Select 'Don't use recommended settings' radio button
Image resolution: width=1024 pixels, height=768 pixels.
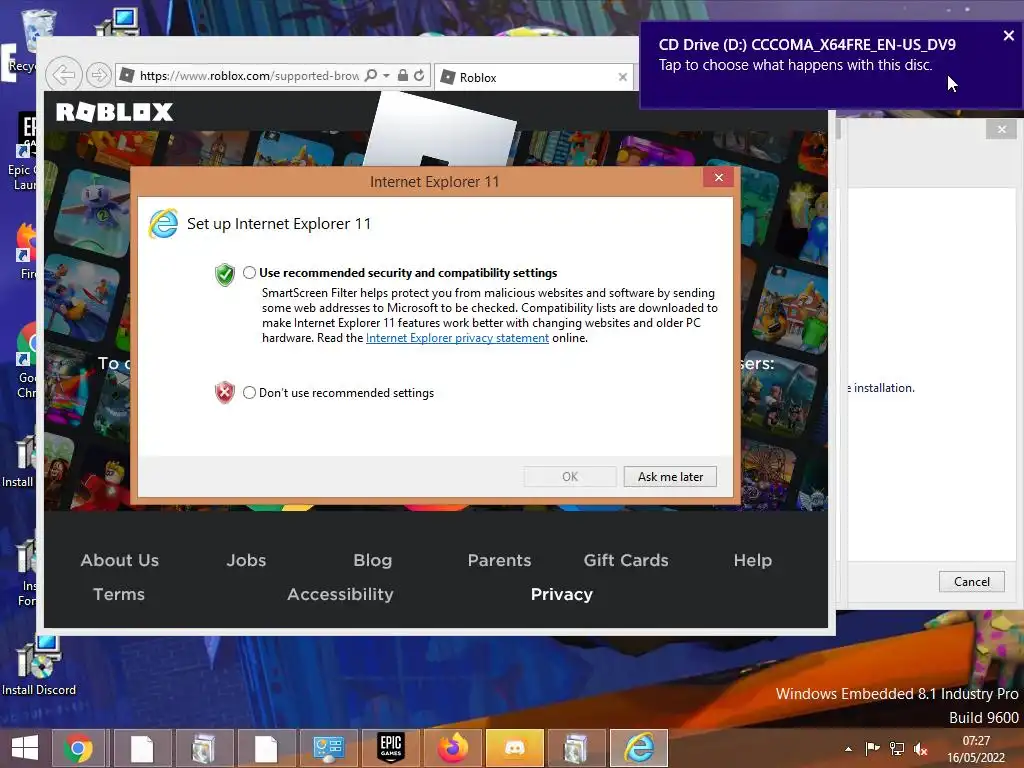(x=249, y=392)
